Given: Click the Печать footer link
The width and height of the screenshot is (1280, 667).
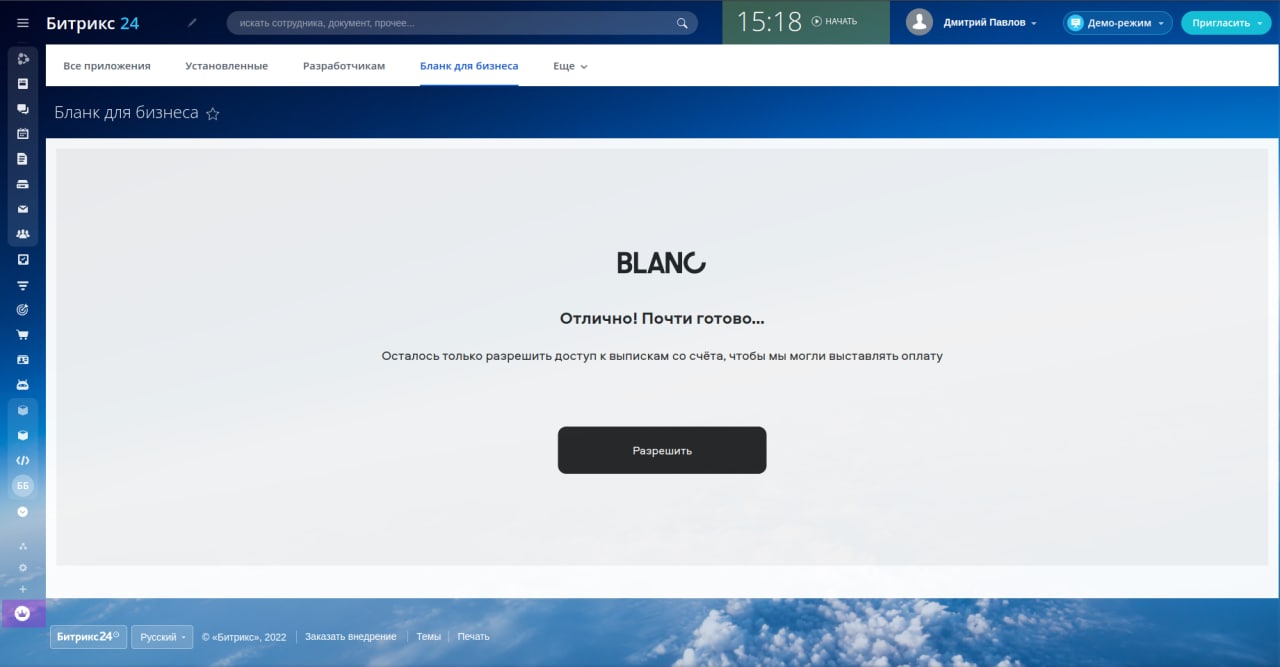Looking at the screenshot, I should click(x=474, y=637).
